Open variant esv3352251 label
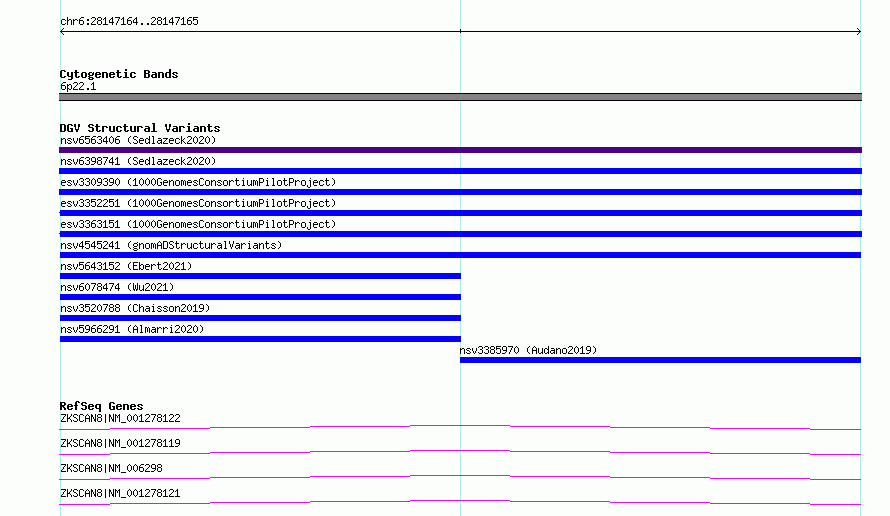 click(x=198, y=203)
